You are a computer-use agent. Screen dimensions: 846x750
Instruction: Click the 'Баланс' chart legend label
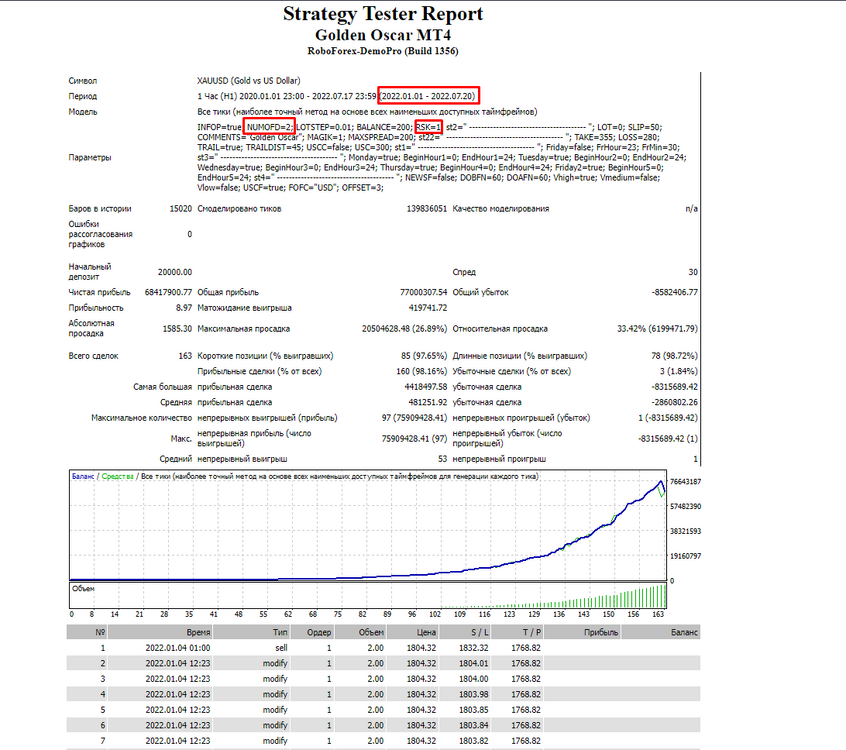pyautogui.click(x=83, y=476)
